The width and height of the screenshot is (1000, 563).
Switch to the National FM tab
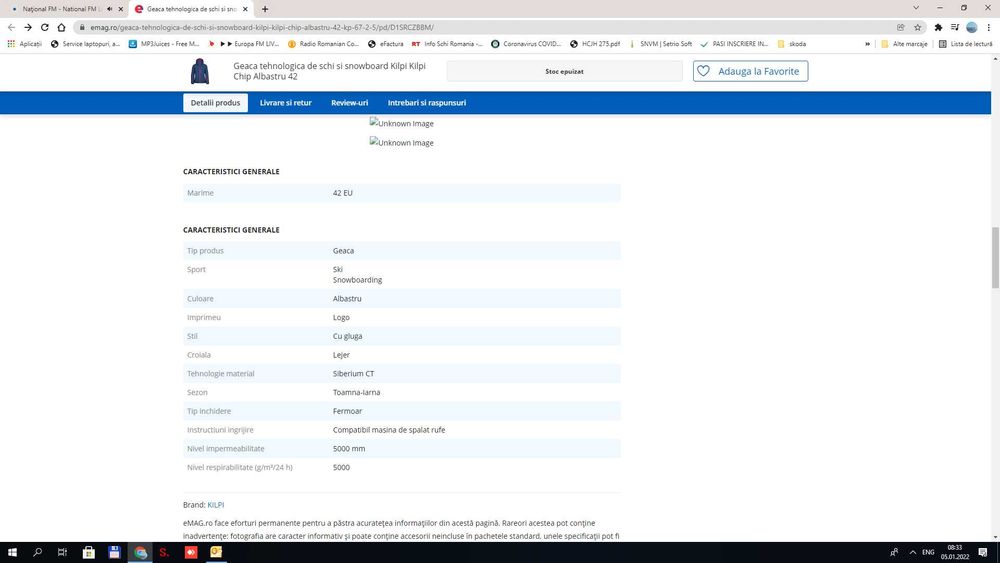[61, 9]
